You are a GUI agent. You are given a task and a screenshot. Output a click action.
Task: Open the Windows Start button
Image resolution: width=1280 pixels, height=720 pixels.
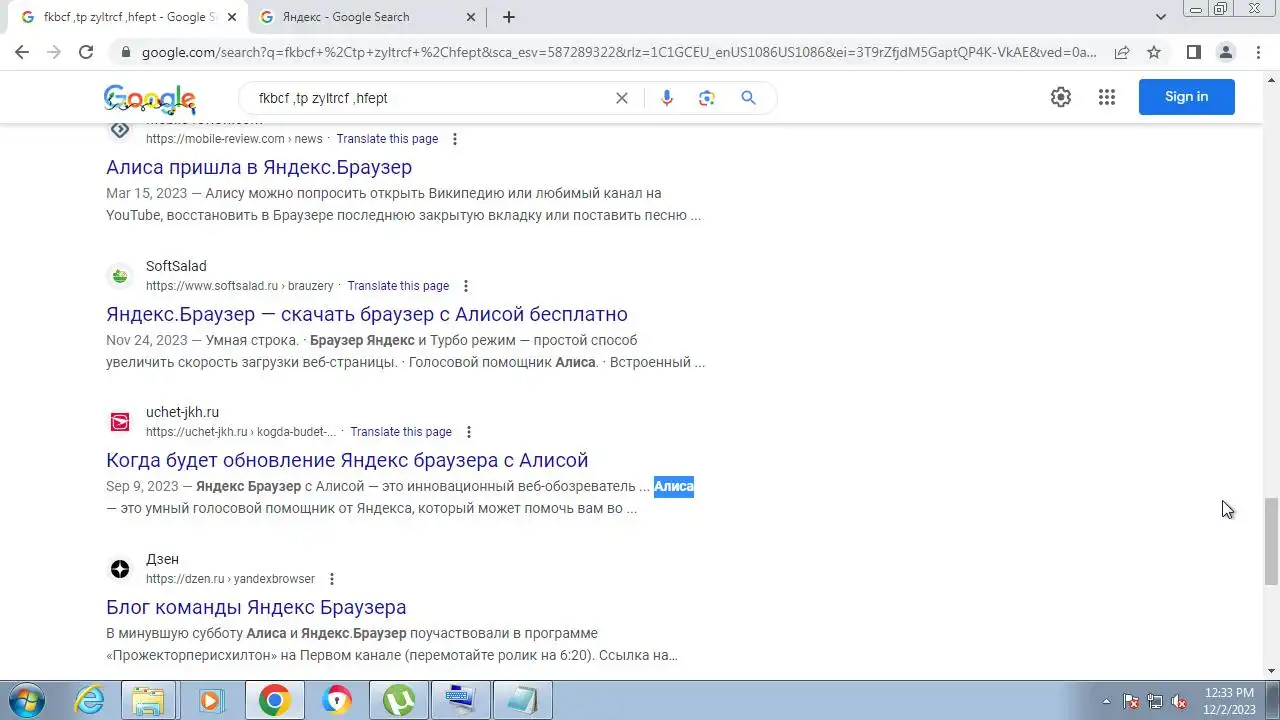pos(26,700)
